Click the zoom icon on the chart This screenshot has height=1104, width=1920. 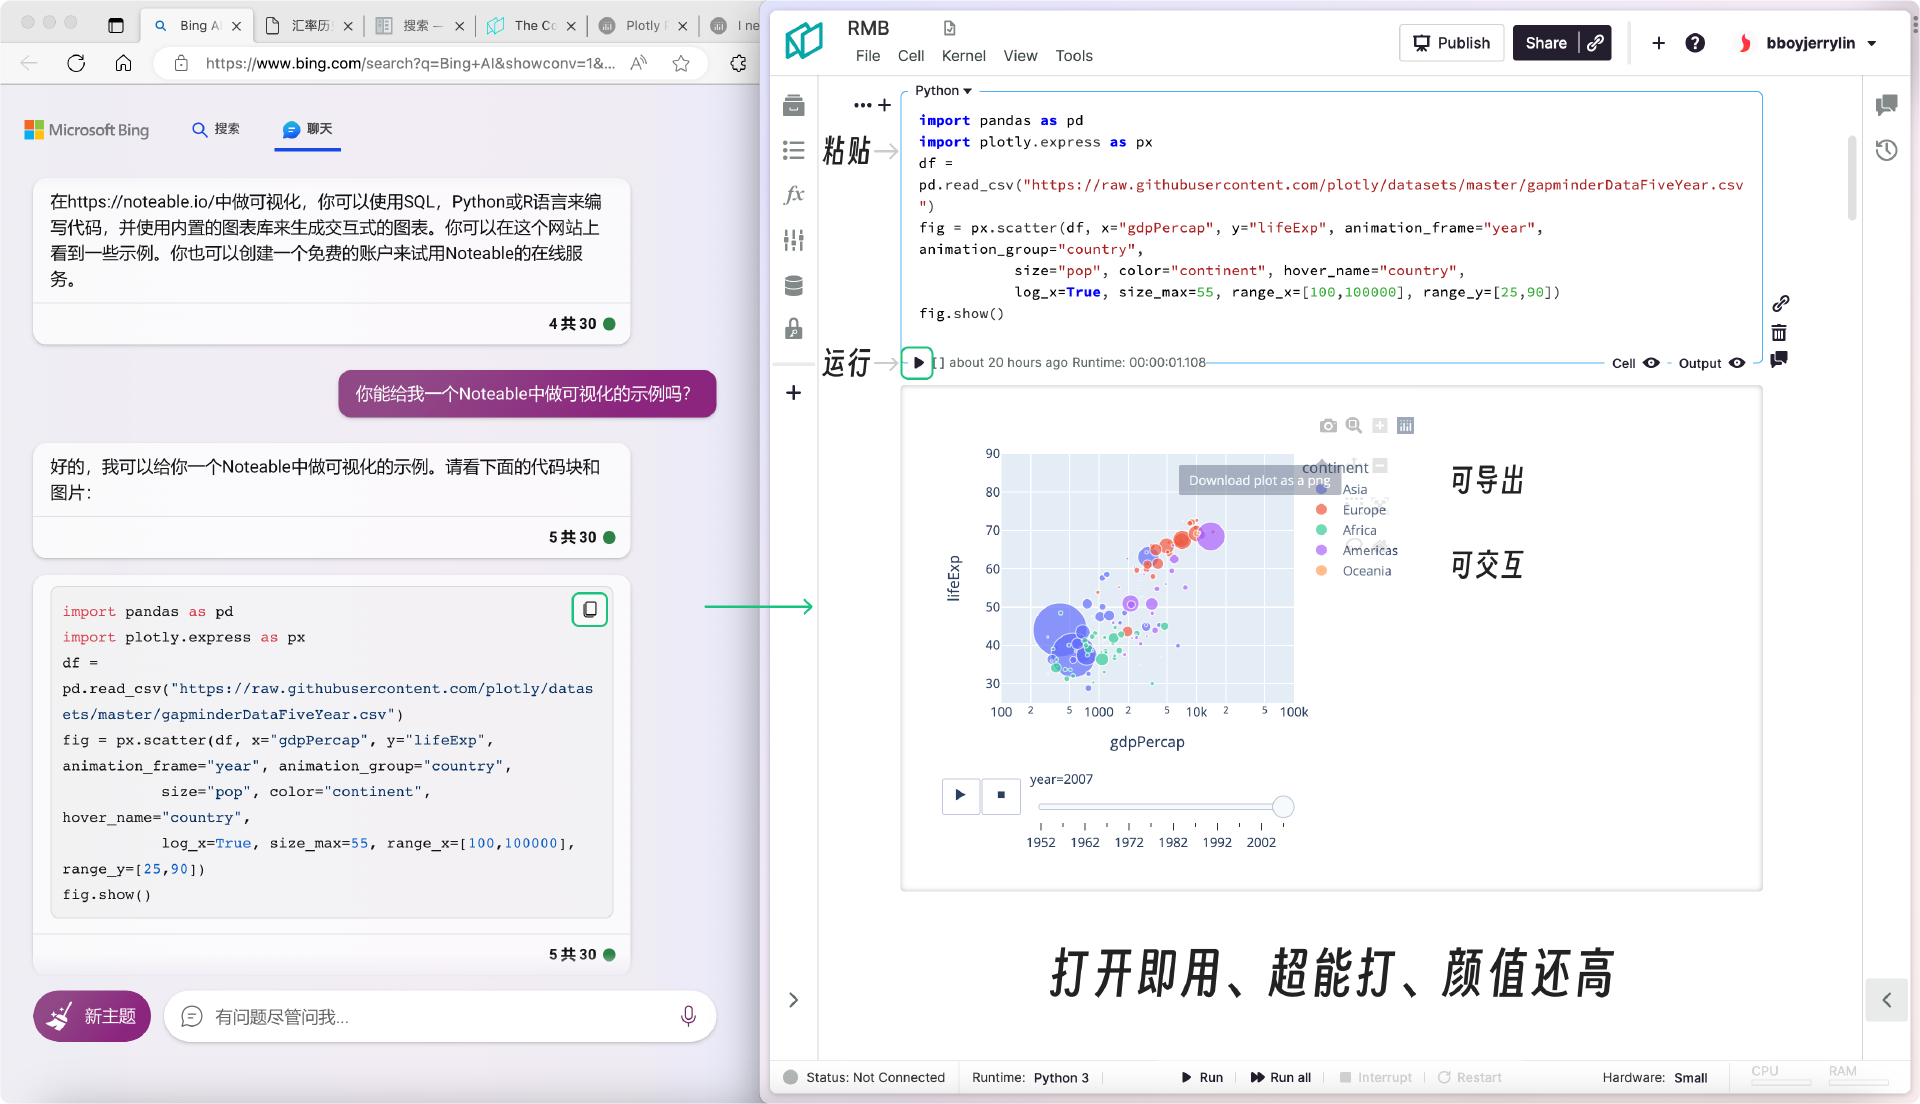click(1353, 425)
